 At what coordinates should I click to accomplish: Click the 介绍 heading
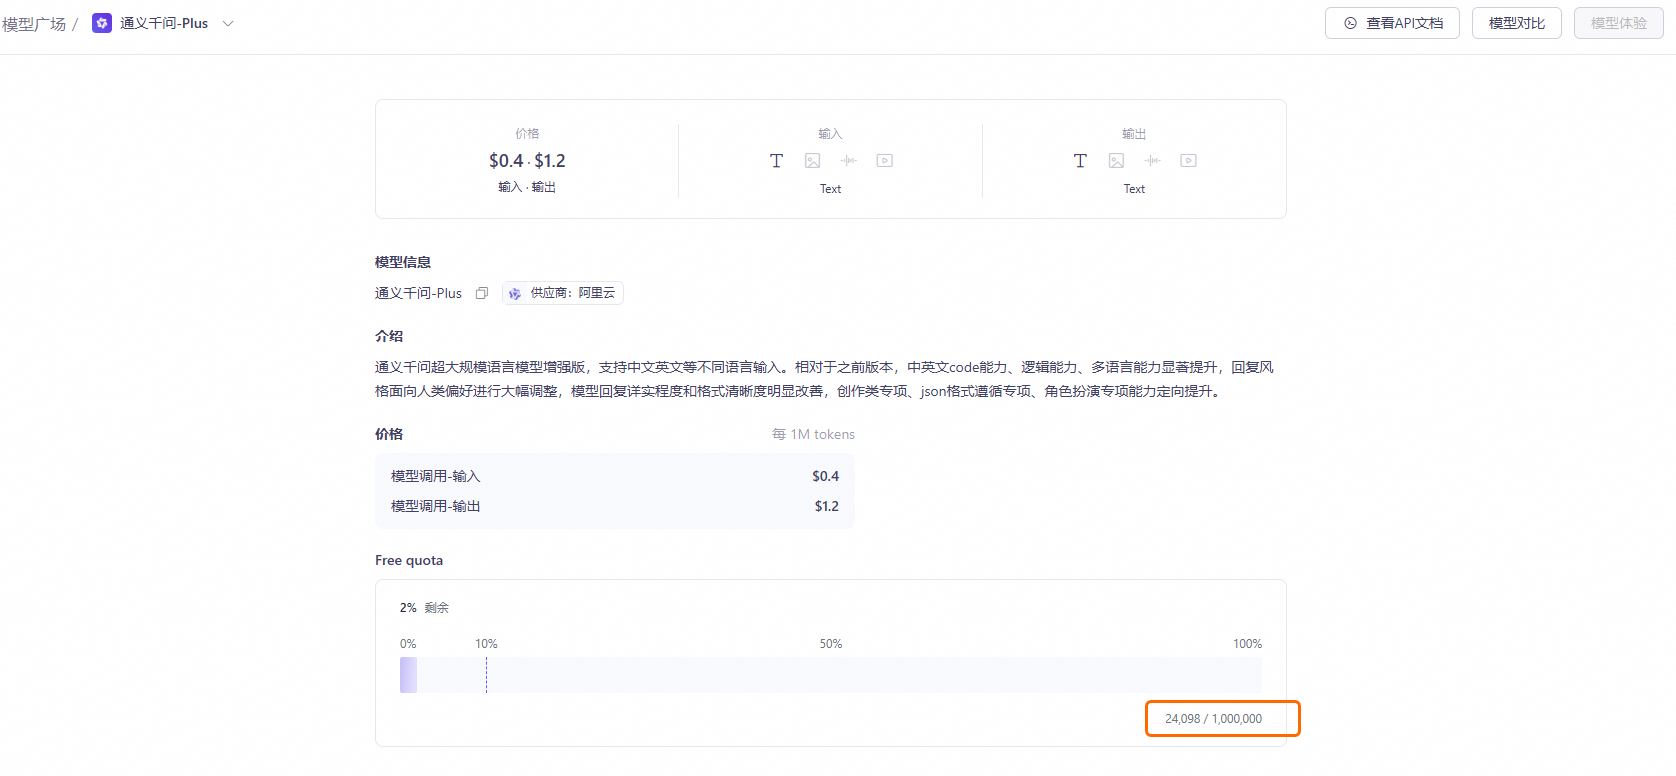[x=389, y=336]
